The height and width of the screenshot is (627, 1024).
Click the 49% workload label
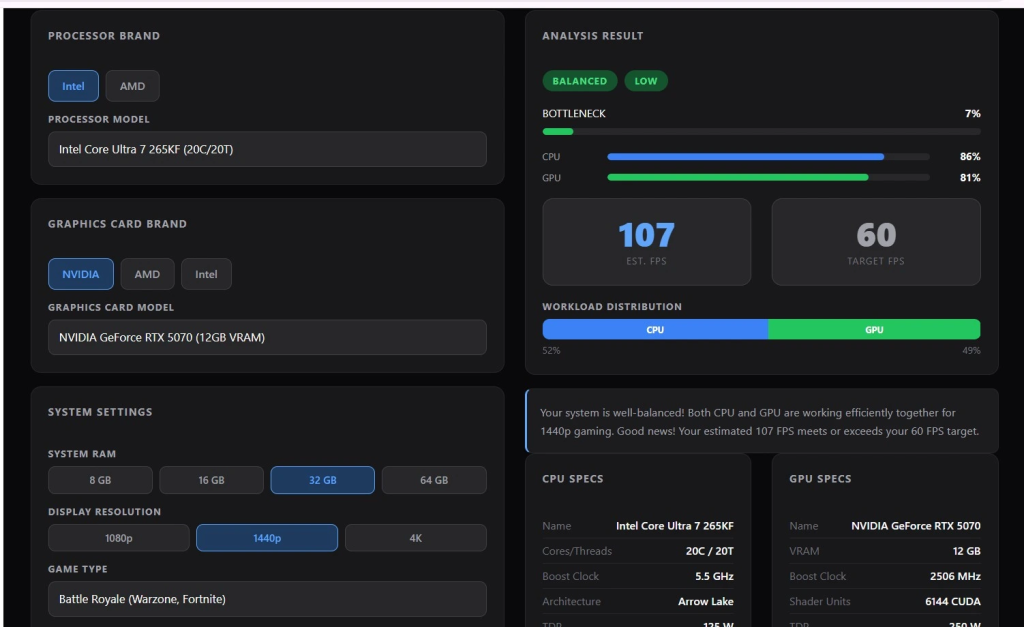coord(971,351)
